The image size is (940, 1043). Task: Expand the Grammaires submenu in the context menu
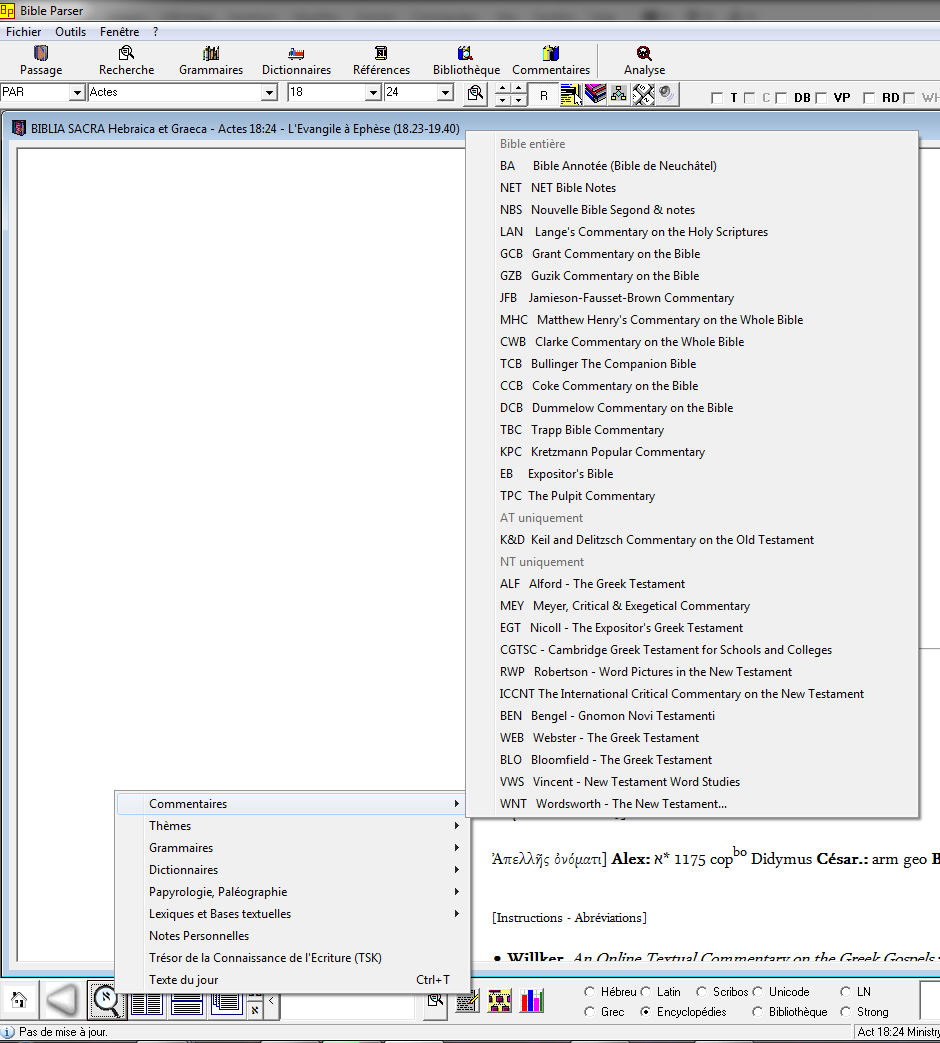tap(291, 847)
